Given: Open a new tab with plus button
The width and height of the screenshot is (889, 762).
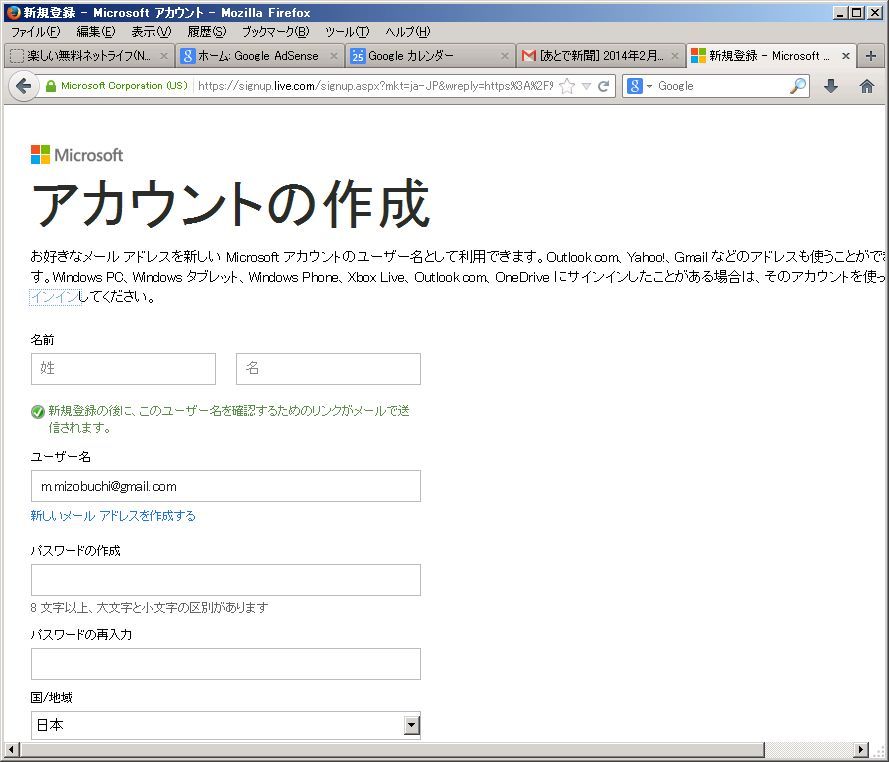Looking at the screenshot, I should tap(871, 56).
